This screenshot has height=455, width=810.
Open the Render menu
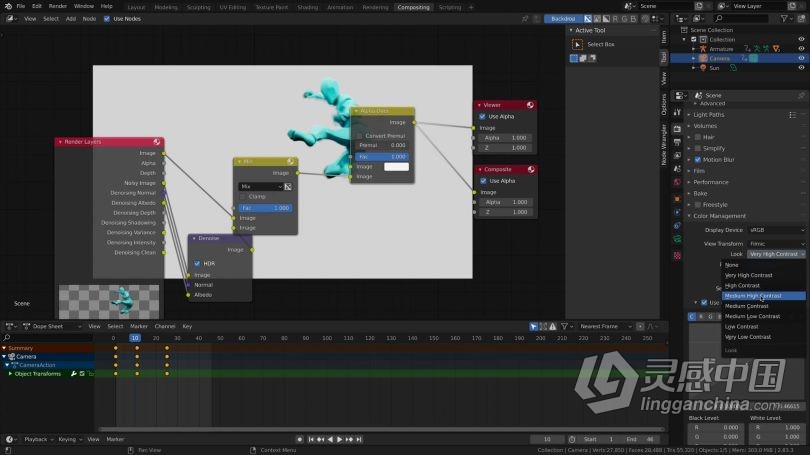(58, 6)
